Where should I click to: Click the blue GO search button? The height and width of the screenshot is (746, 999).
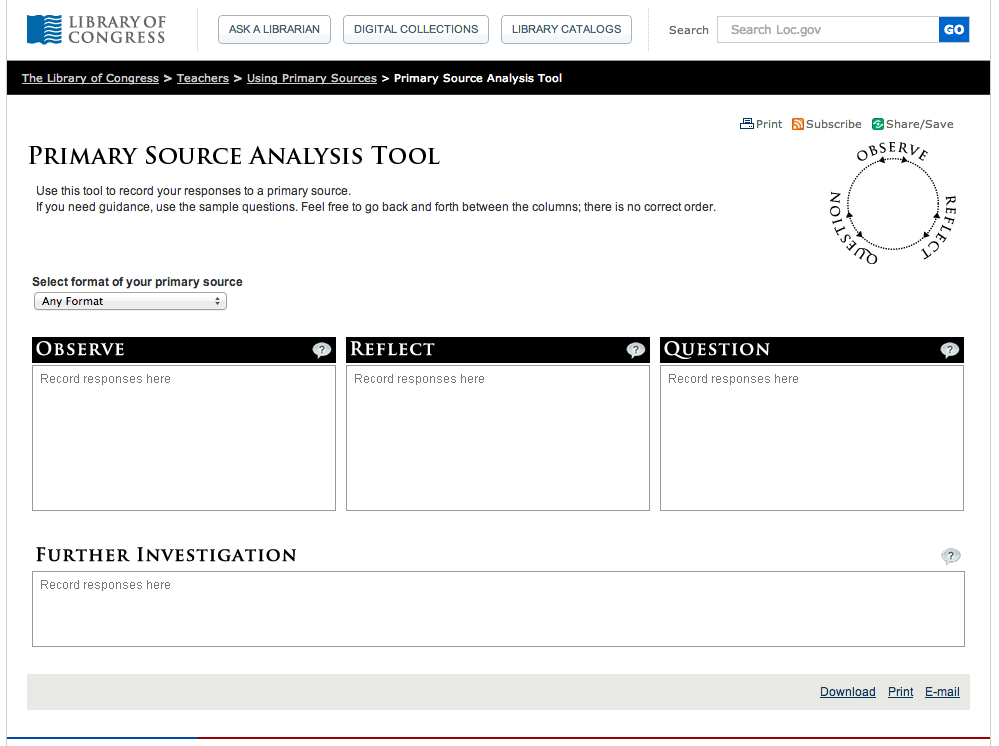point(954,30)
